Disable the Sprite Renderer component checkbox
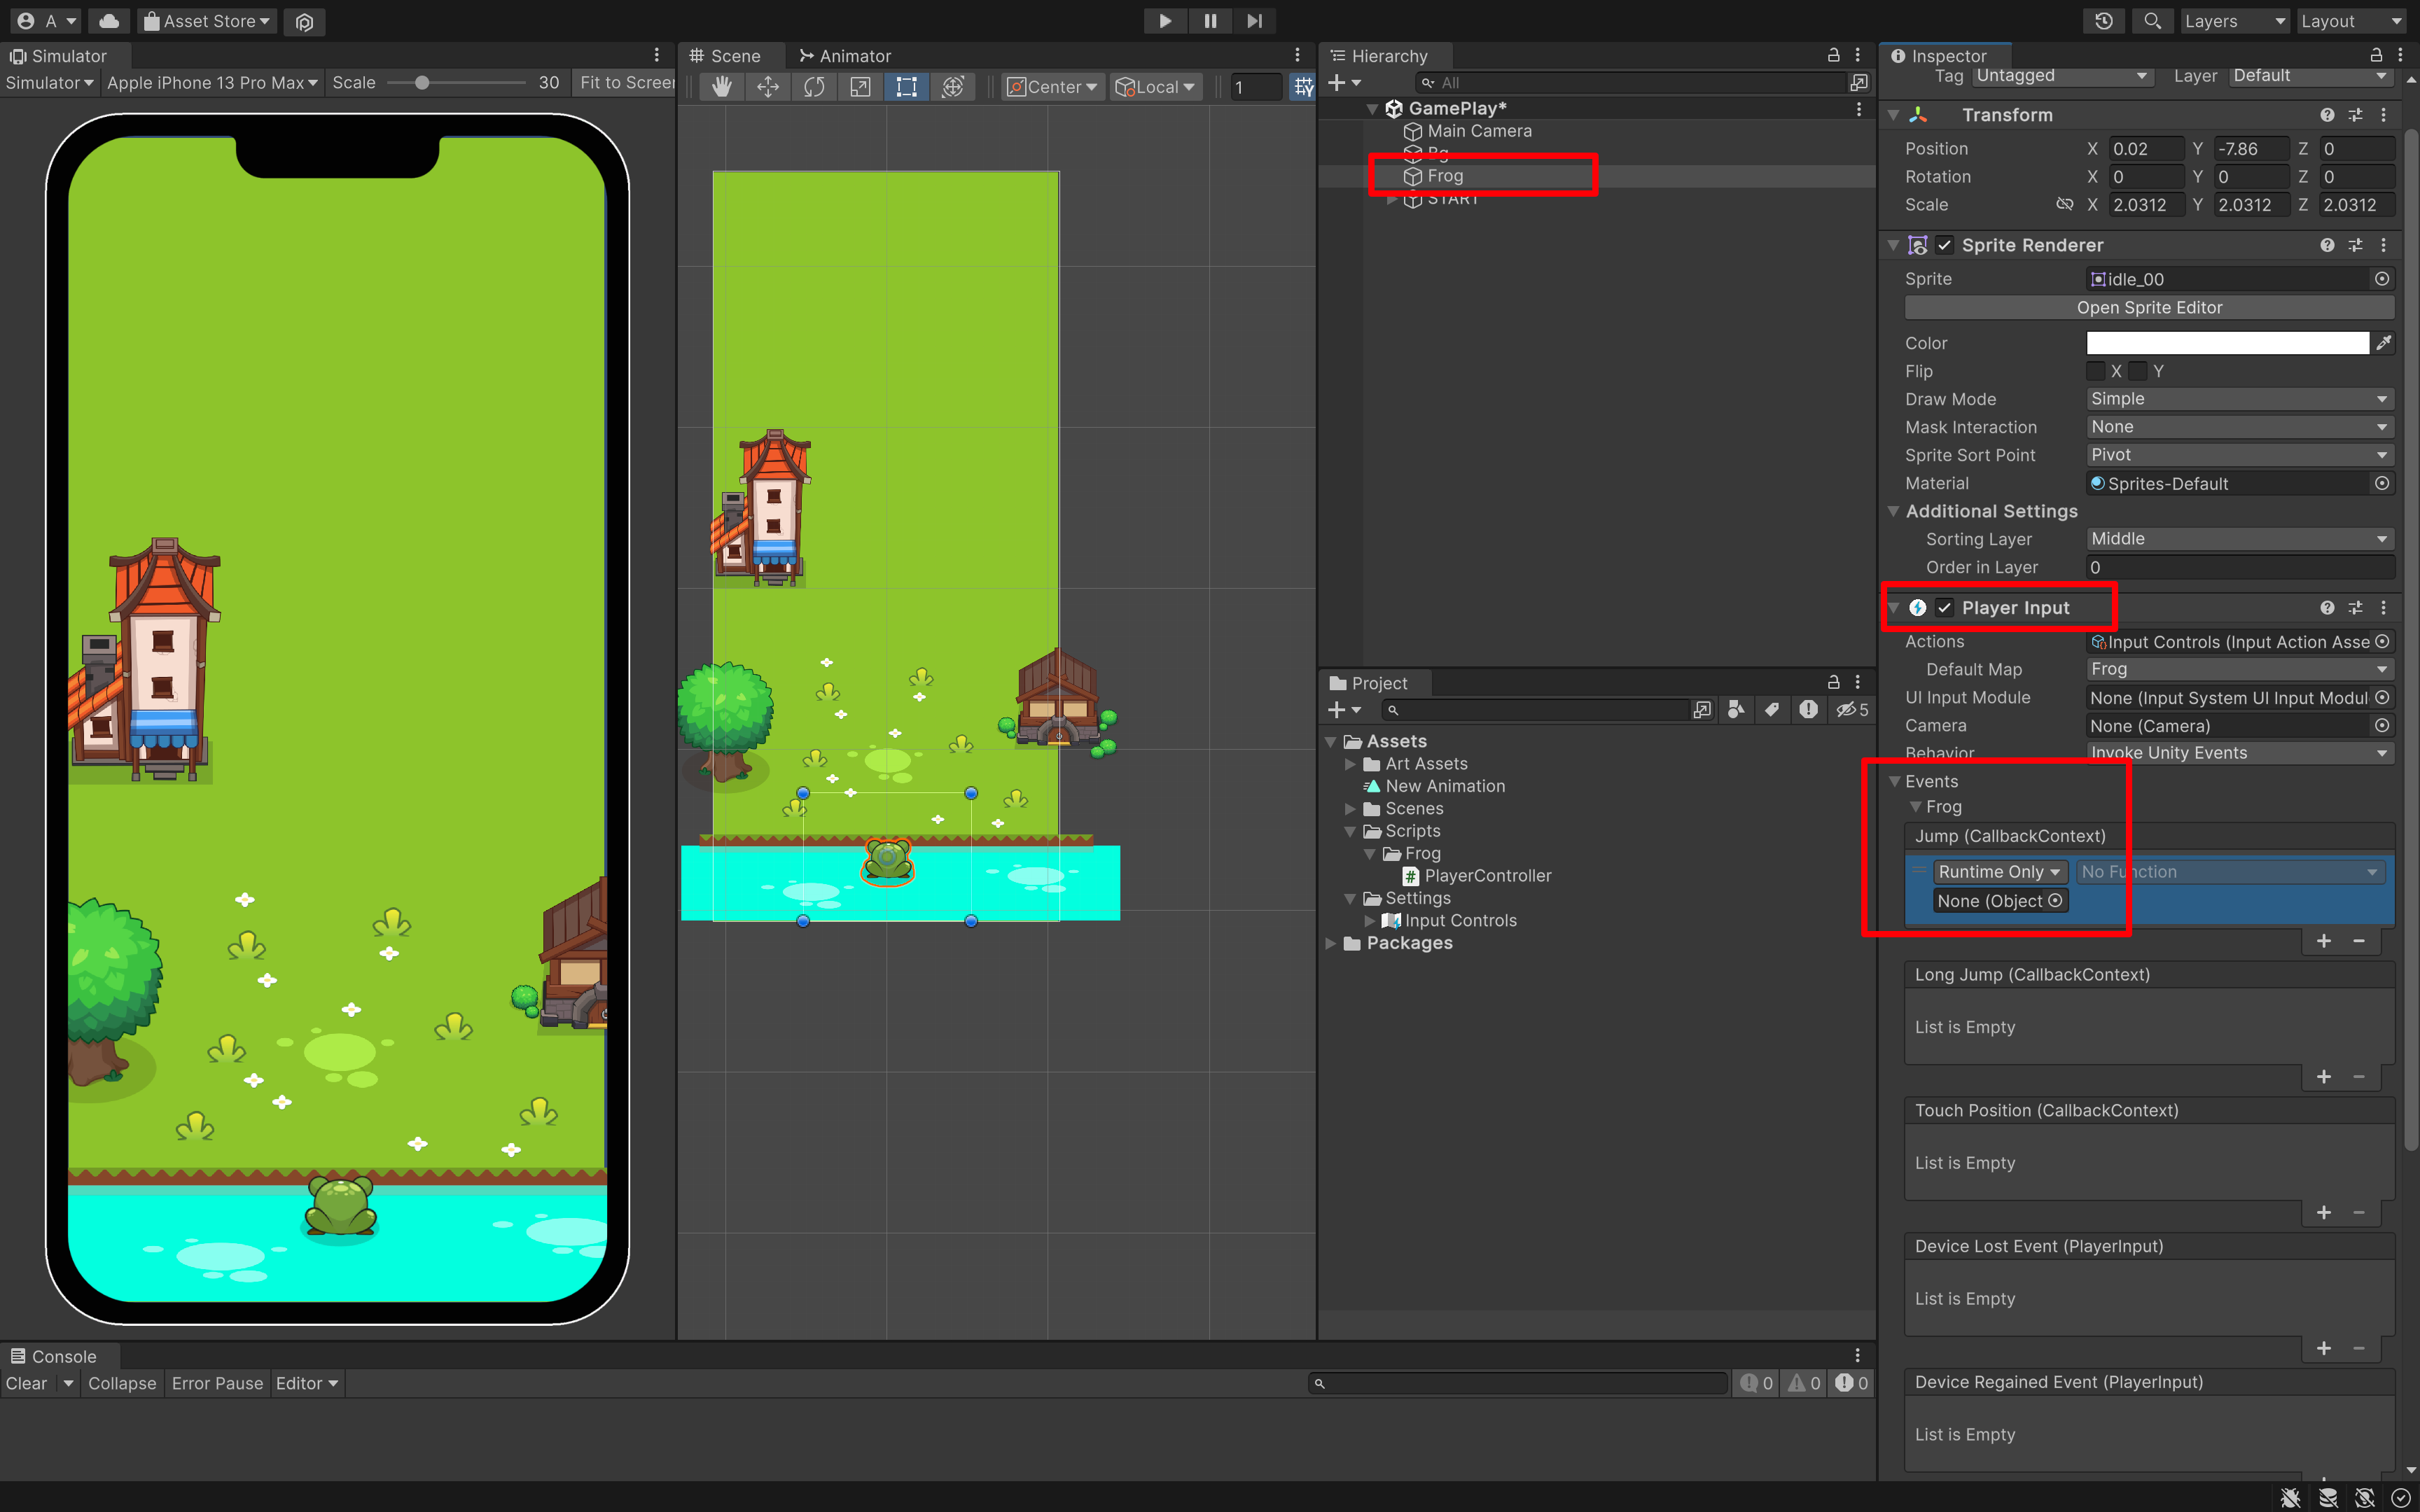The height and width of the screenshot is (1512, 2420). pos(1944,245)
